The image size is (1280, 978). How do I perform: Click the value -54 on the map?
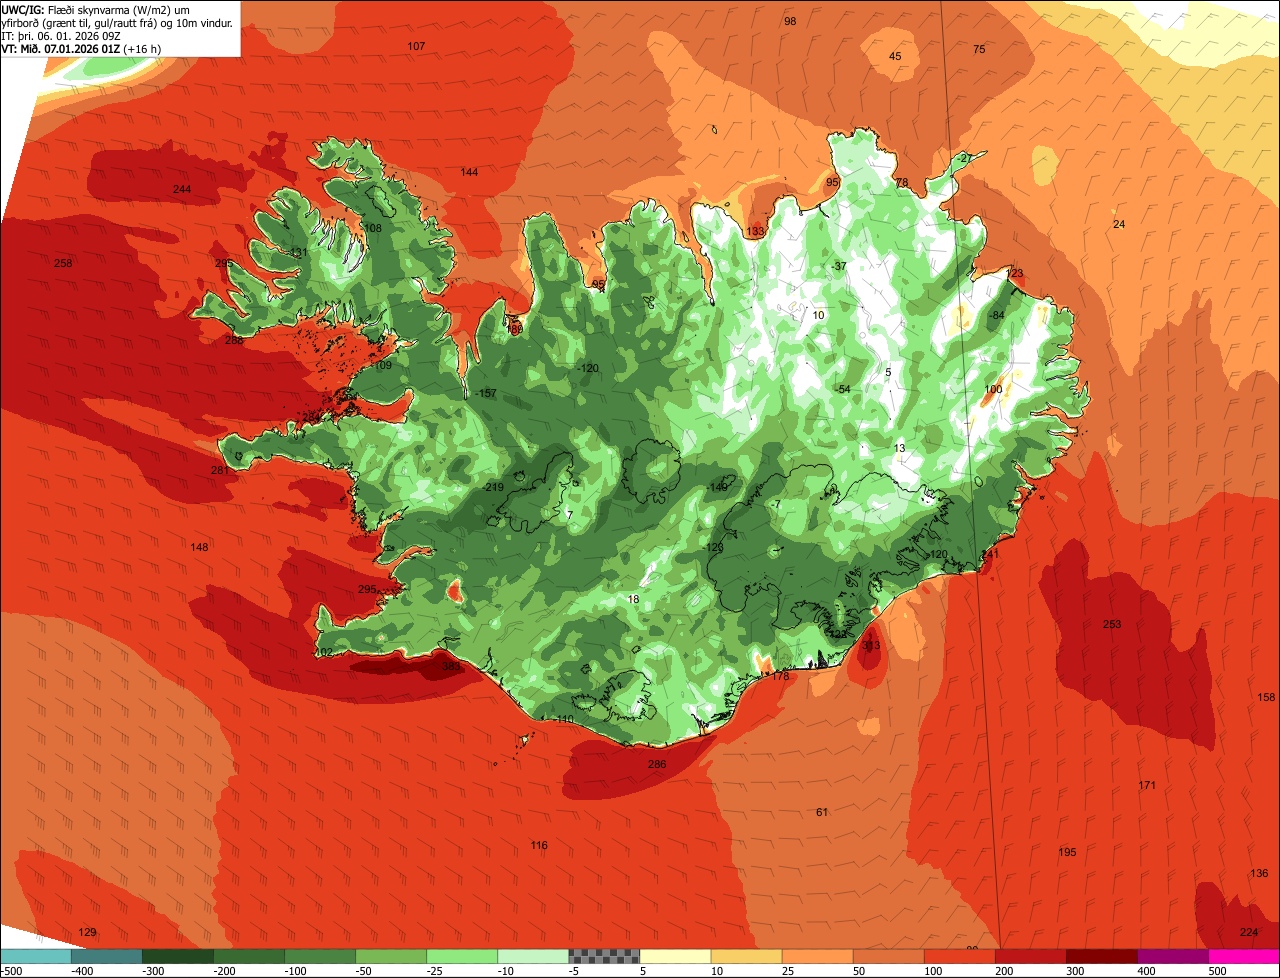click(x=843, y=390)
